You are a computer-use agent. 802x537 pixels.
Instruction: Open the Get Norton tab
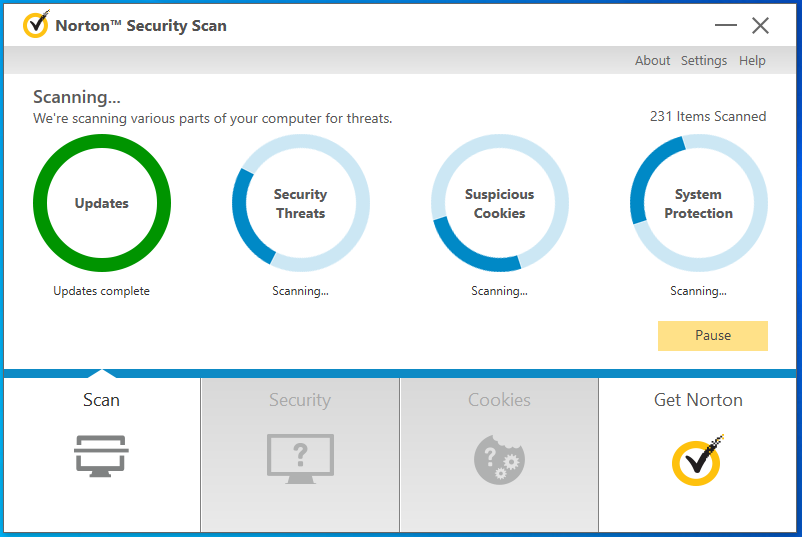(x=698, y=401)
